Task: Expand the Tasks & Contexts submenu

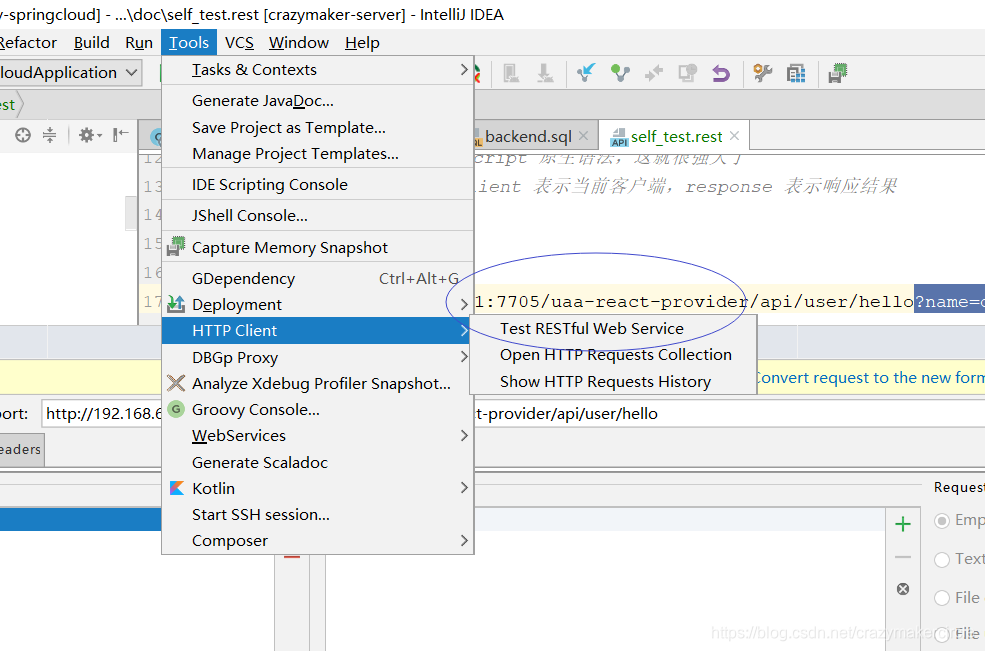Action: click(x=317, y=70)
